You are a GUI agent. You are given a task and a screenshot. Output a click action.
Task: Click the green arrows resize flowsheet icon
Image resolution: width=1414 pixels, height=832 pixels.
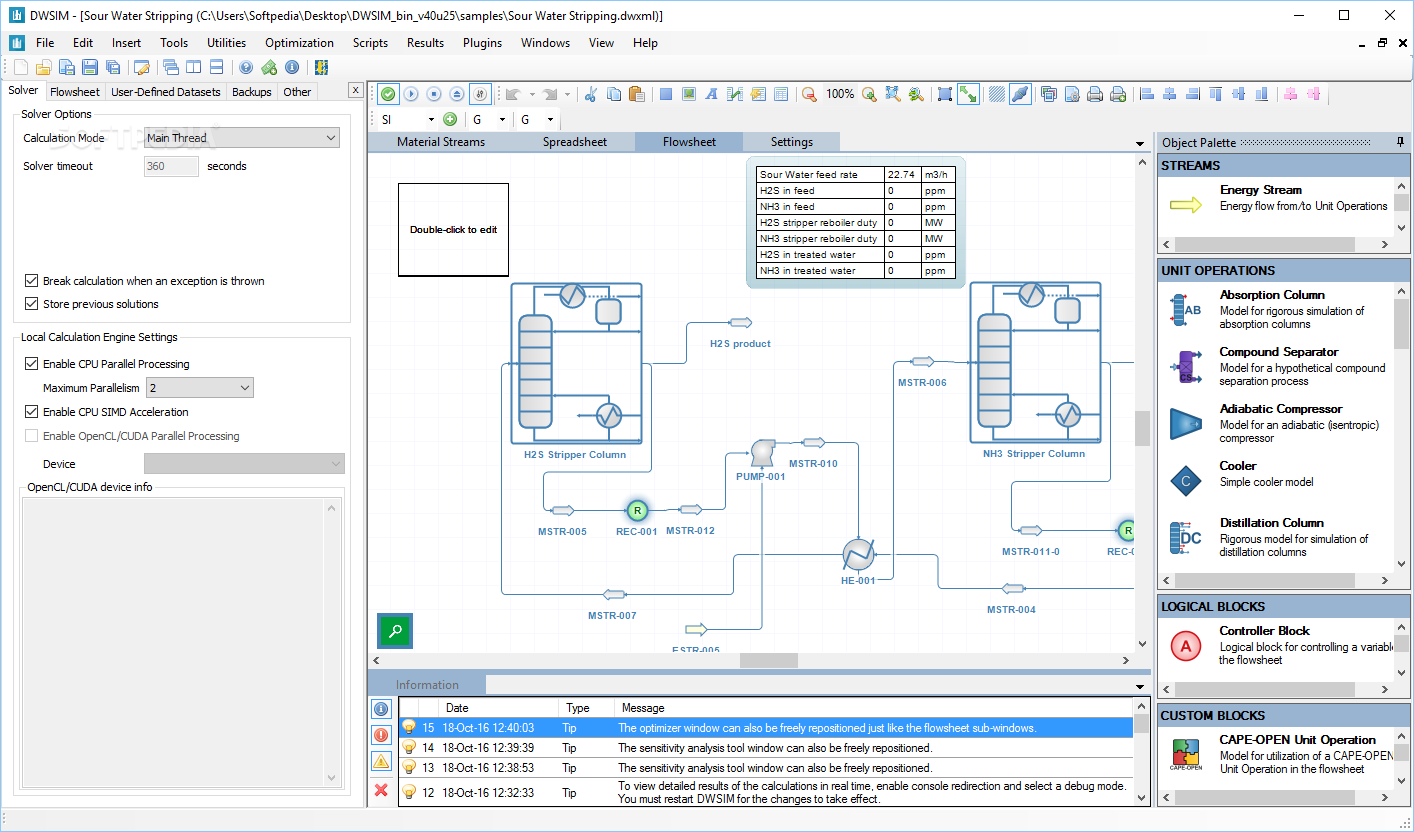(x=968, y=94)
